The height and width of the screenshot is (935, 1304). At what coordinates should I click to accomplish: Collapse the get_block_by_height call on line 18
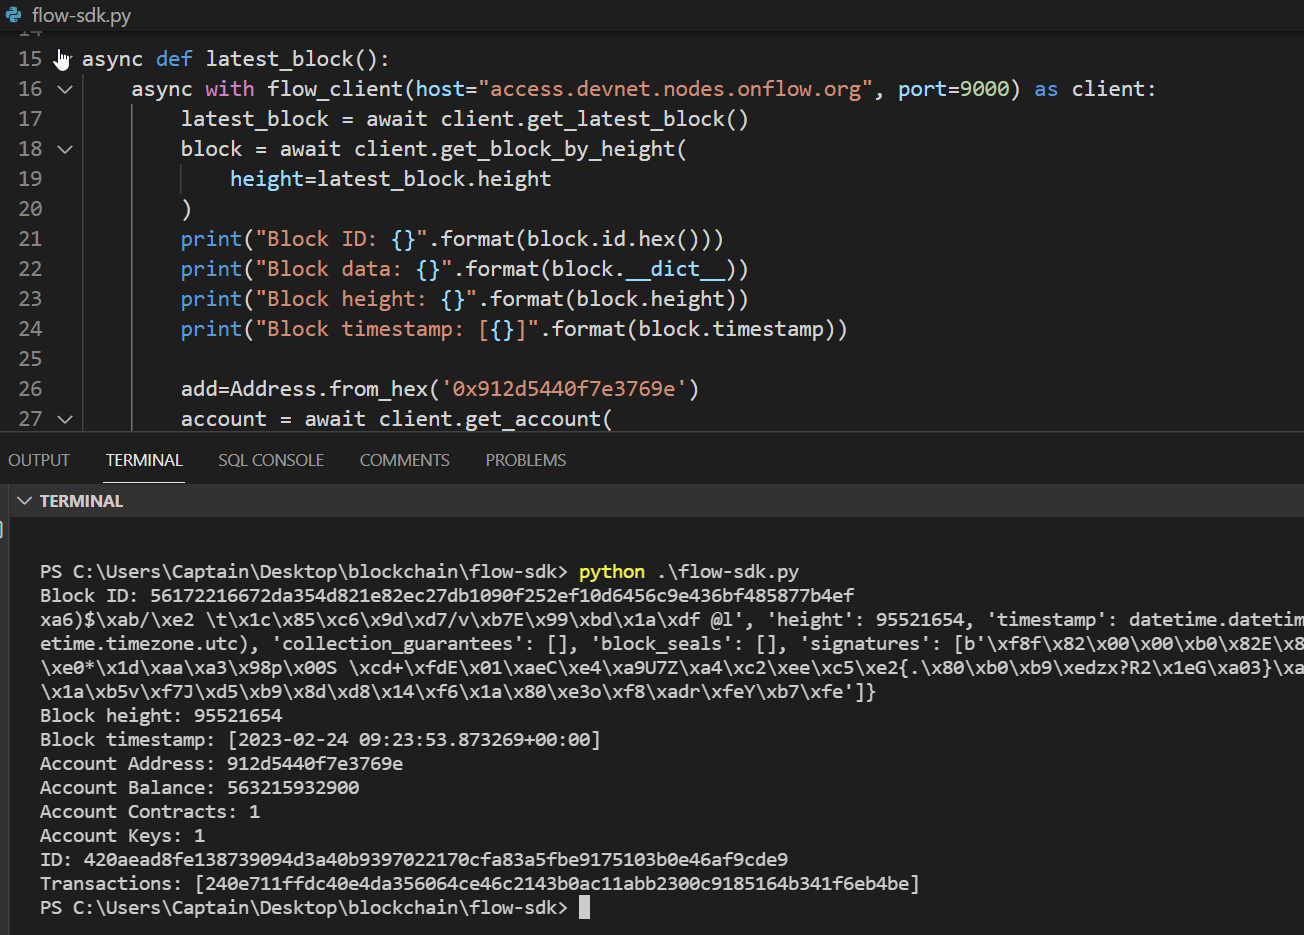[64, 148]
